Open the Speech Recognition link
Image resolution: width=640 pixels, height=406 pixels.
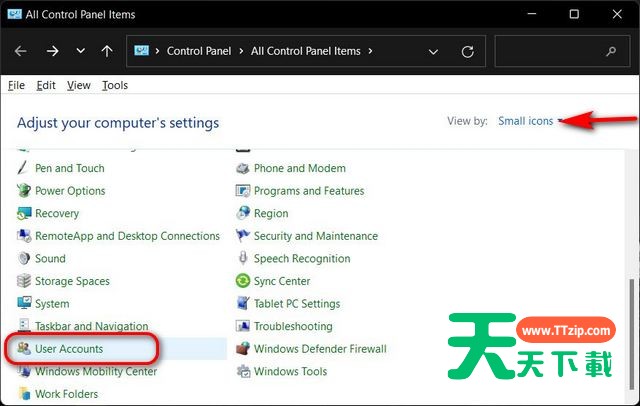[302, 258]
